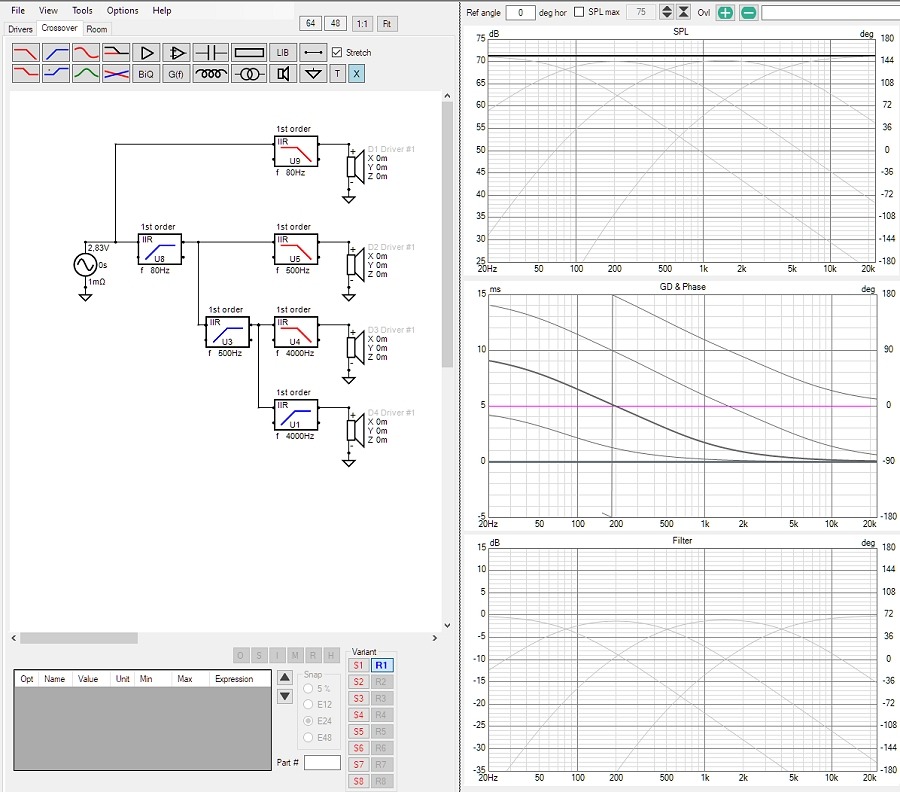Open the File menu
This screenshot has height=792, width=900.
[18, 10]
